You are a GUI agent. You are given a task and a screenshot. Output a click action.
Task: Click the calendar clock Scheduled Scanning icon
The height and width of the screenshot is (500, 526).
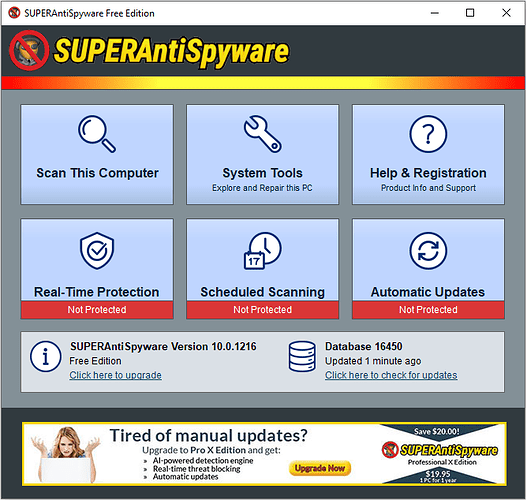[x=263, y=250]
